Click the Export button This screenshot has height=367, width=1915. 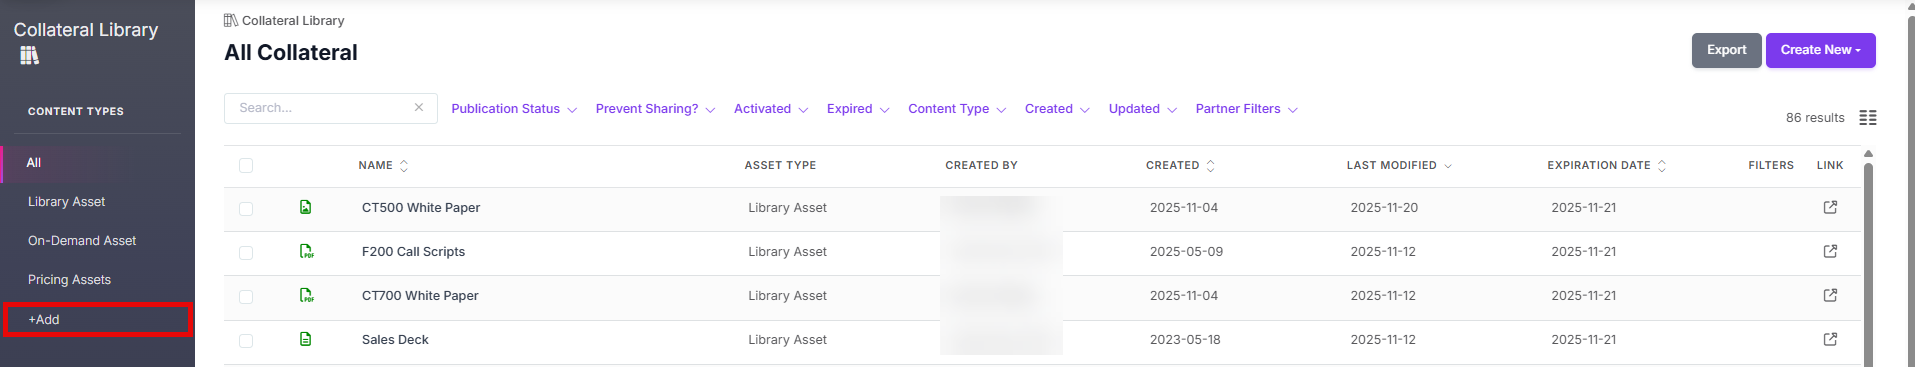[x=1726, y=50]
